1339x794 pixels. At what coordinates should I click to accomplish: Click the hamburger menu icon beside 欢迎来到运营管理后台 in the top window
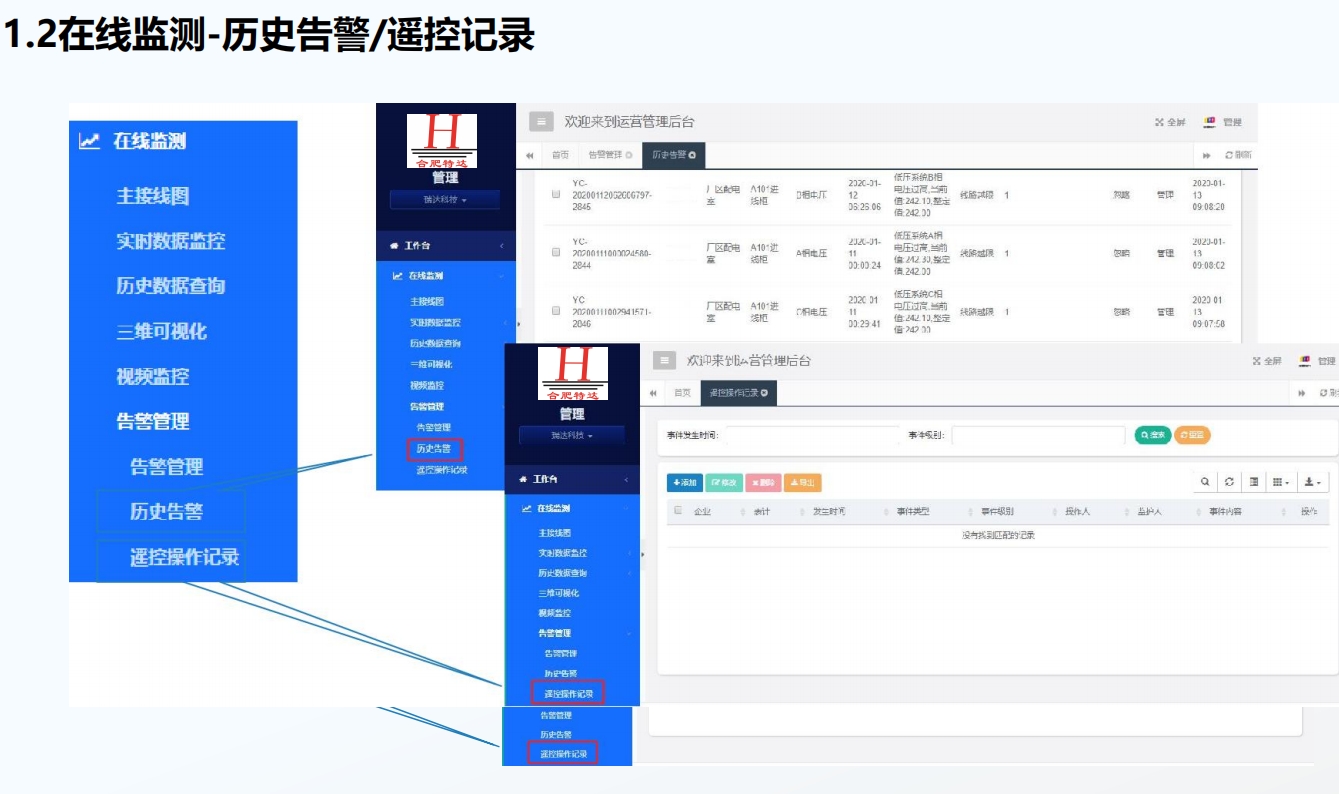(x=541, y=122)
